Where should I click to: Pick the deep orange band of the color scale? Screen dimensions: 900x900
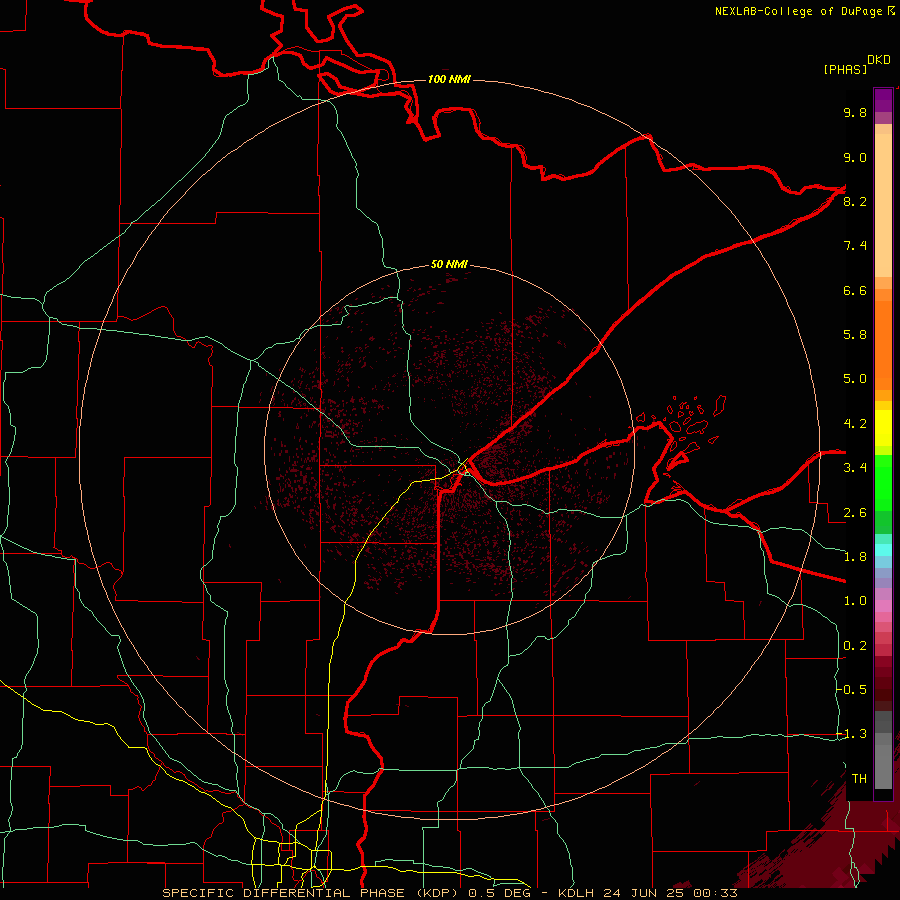[x=883, y=346]
